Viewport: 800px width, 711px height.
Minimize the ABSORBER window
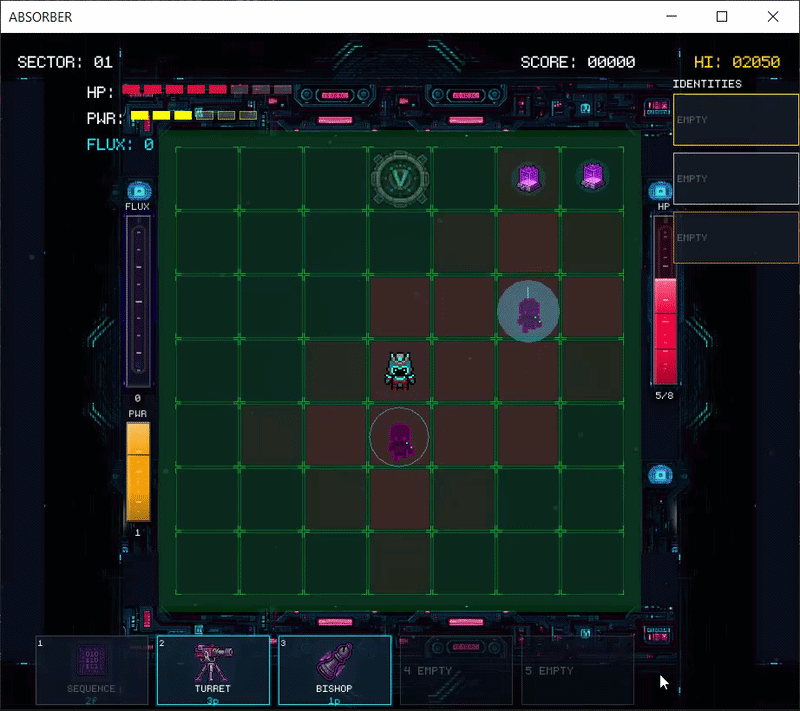click(x=671, y=17)
